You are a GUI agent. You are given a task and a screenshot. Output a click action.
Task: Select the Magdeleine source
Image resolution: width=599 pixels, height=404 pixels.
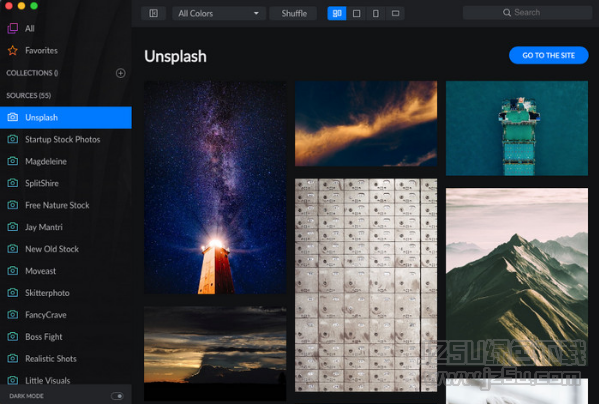[x=66, y=162]
